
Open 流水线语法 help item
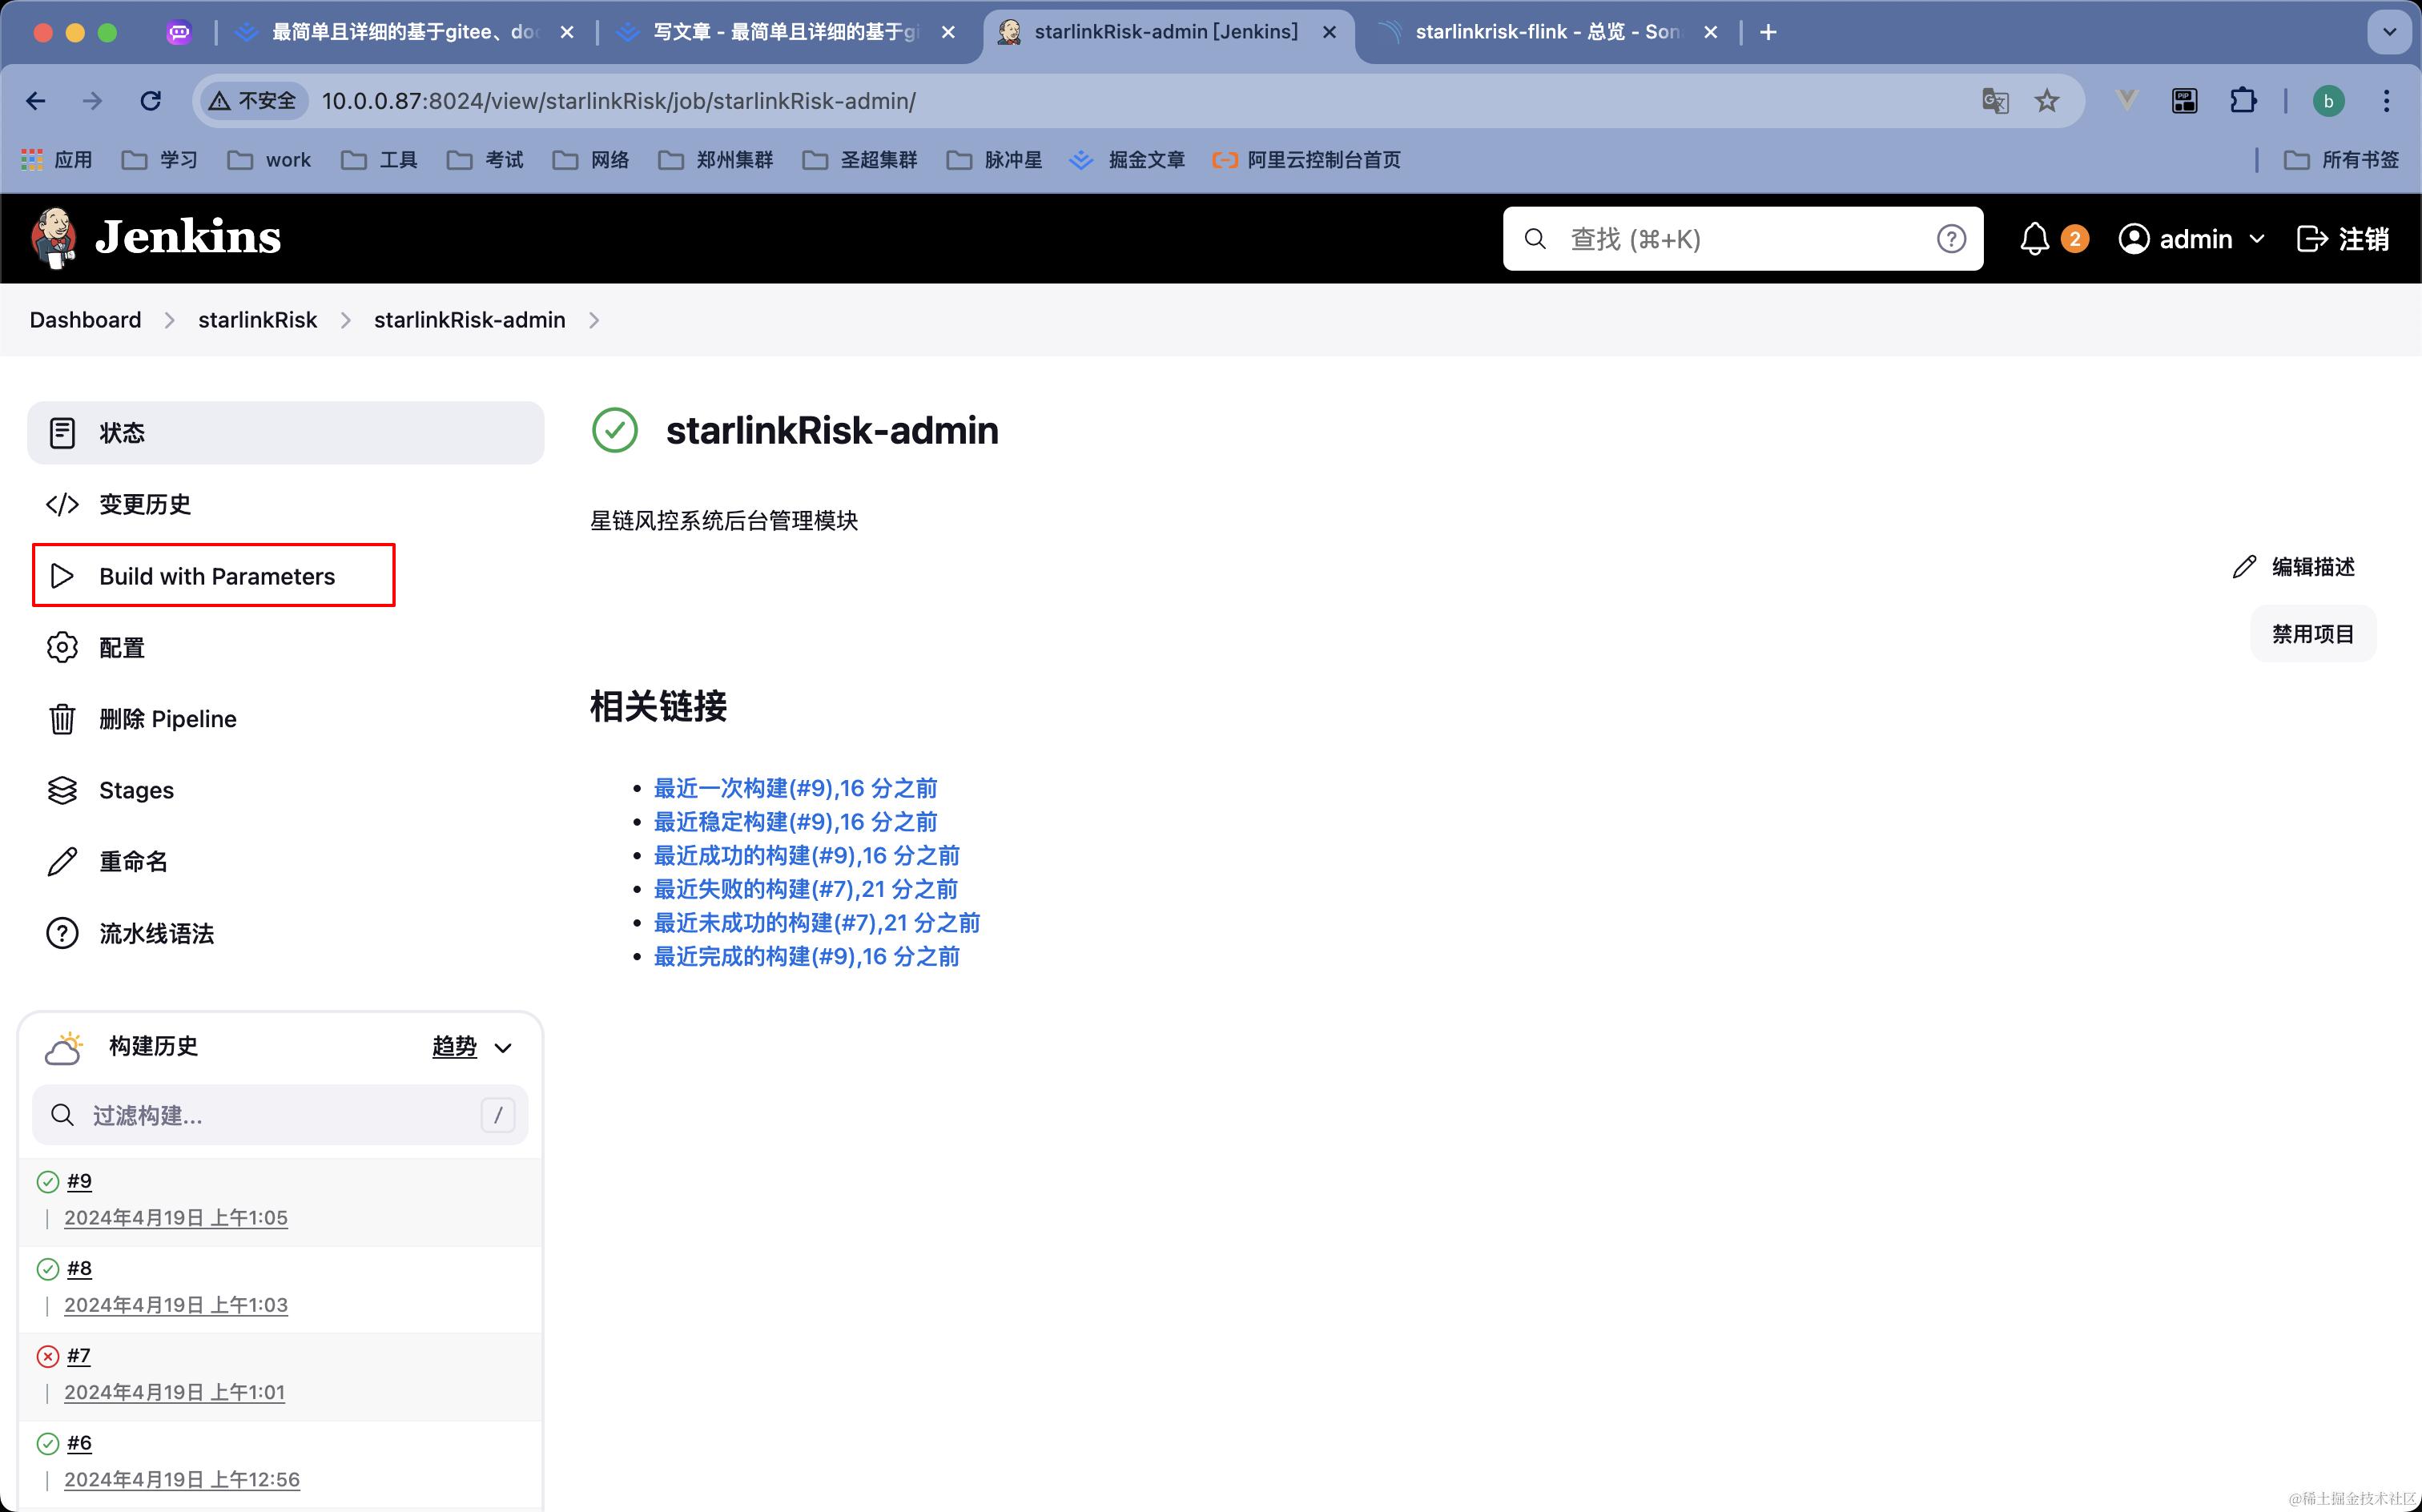coord(155,933)
